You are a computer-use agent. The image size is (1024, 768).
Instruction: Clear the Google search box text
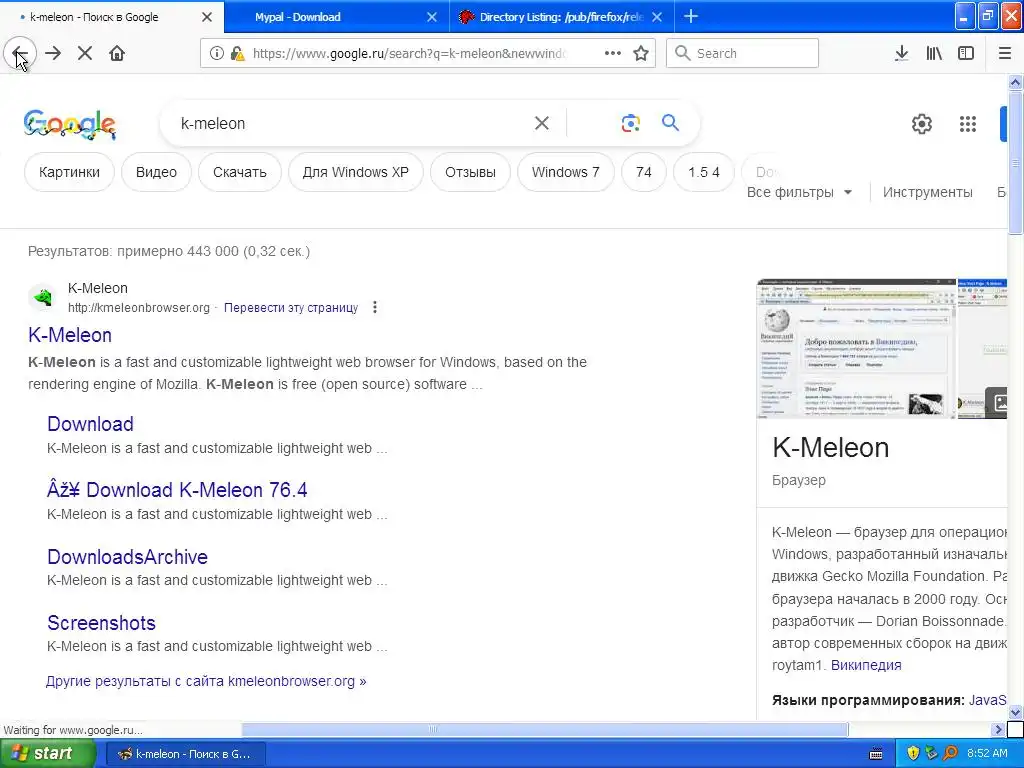coord(541,123)
